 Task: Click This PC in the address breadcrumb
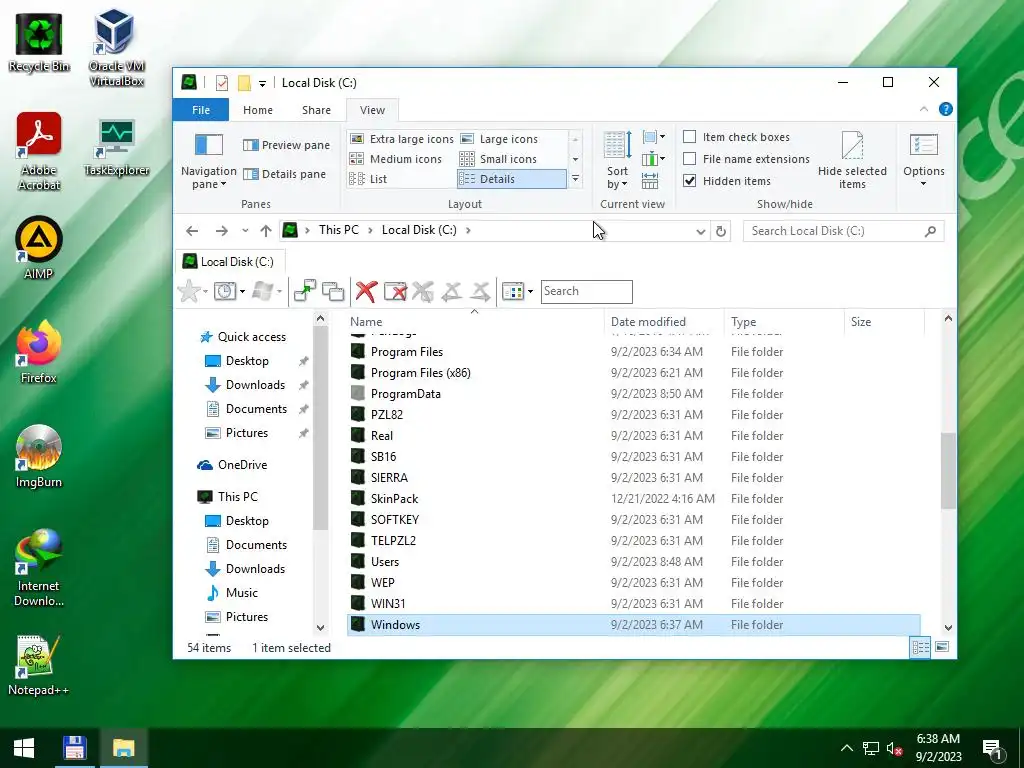tap(338, 230)
